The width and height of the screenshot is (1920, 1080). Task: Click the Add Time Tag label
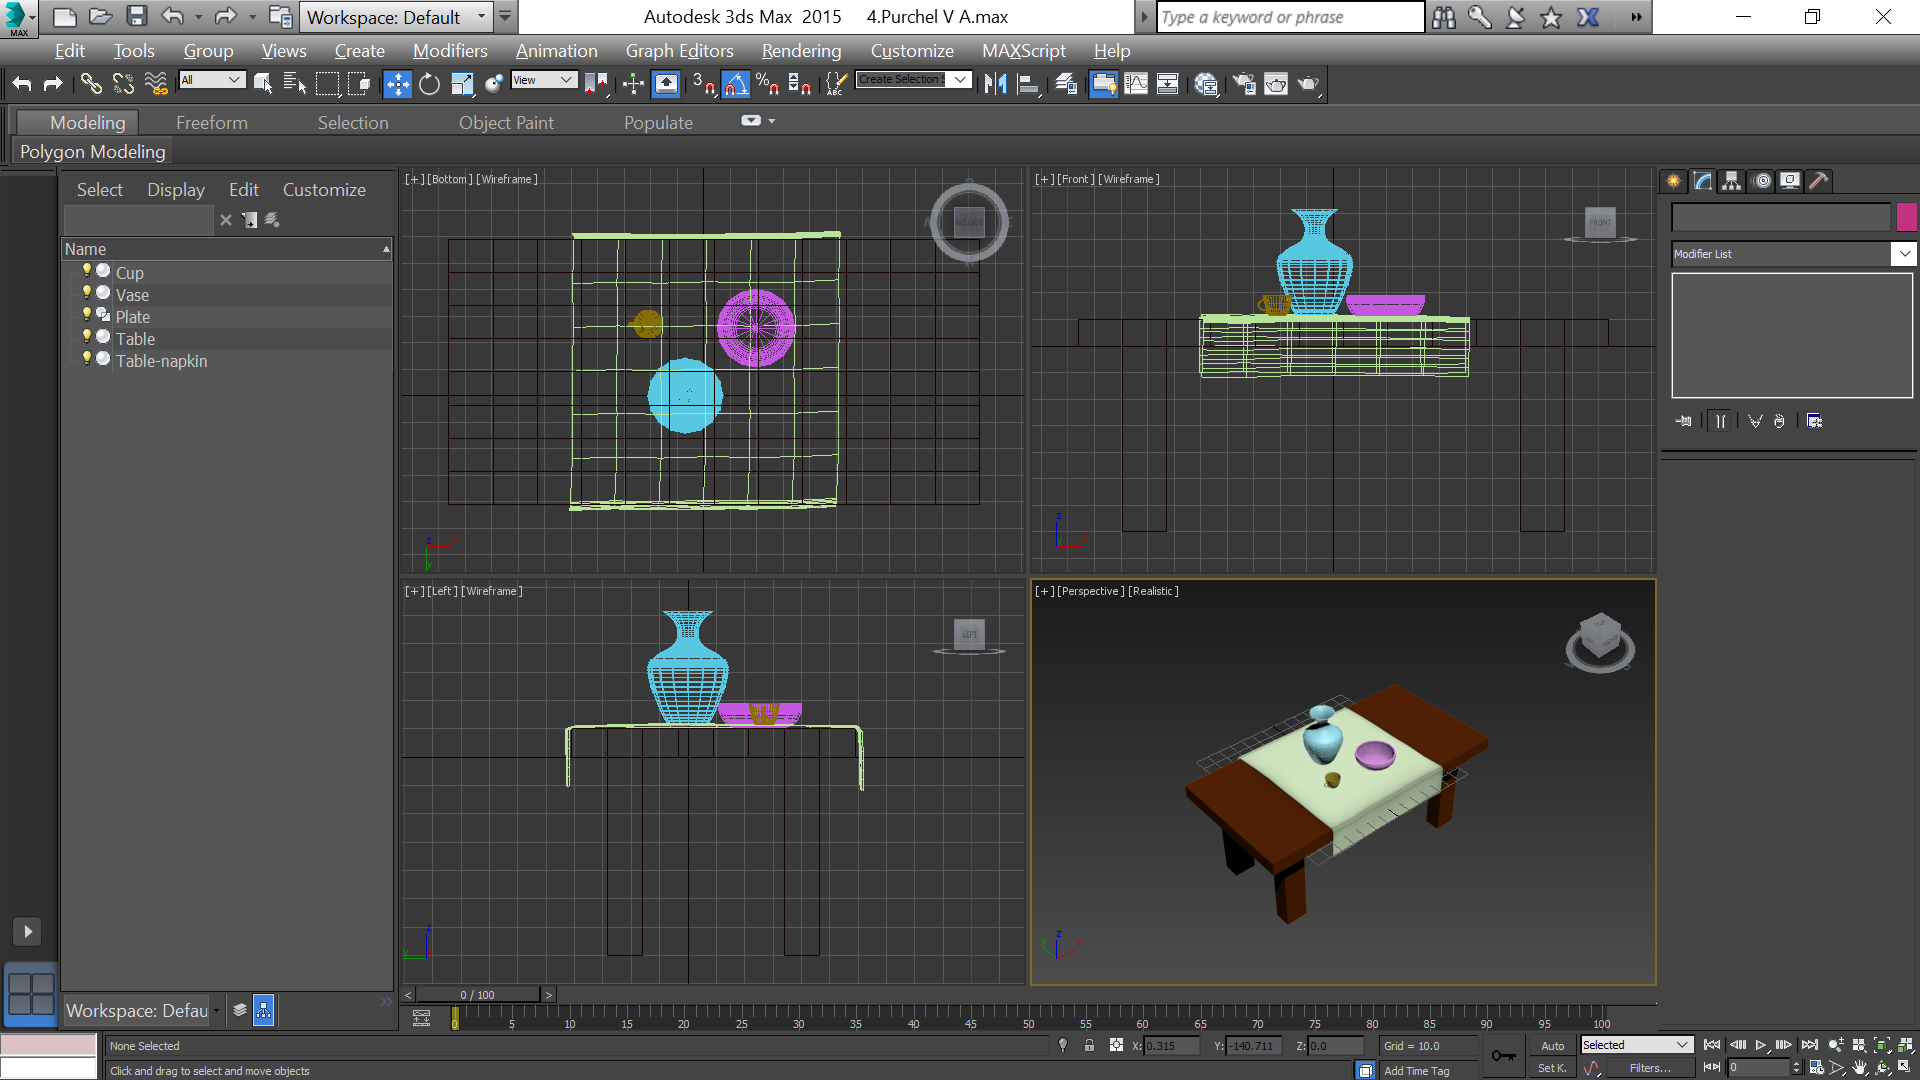point(1416,1071)
